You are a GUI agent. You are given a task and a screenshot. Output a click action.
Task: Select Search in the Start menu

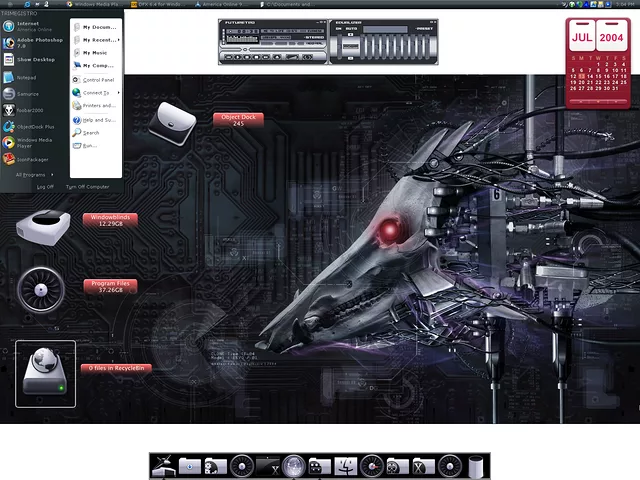pos(91,132)
